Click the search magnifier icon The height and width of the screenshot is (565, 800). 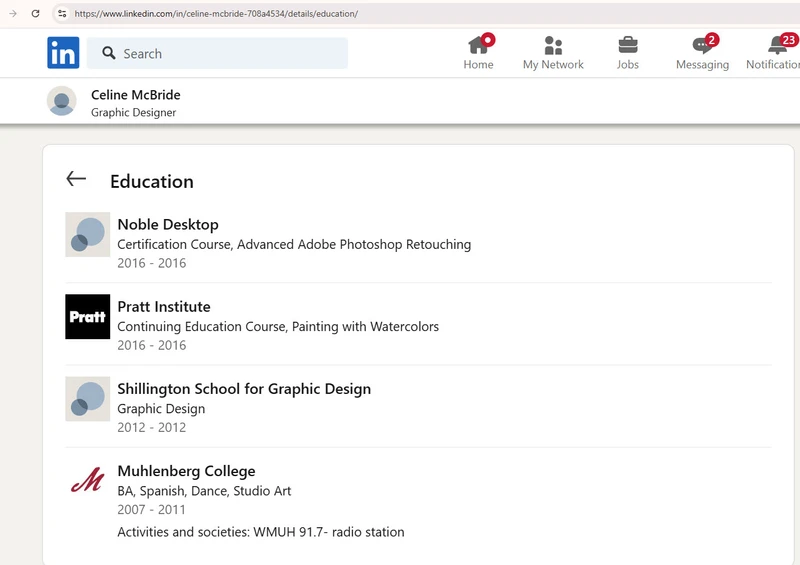coord(109,53)
